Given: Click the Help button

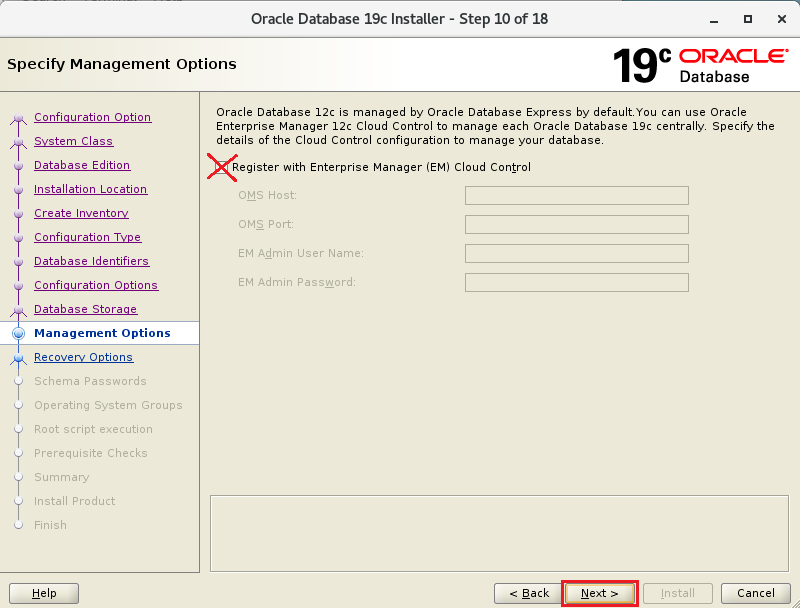Looking at the screenshot, I should tap(44, 593).
